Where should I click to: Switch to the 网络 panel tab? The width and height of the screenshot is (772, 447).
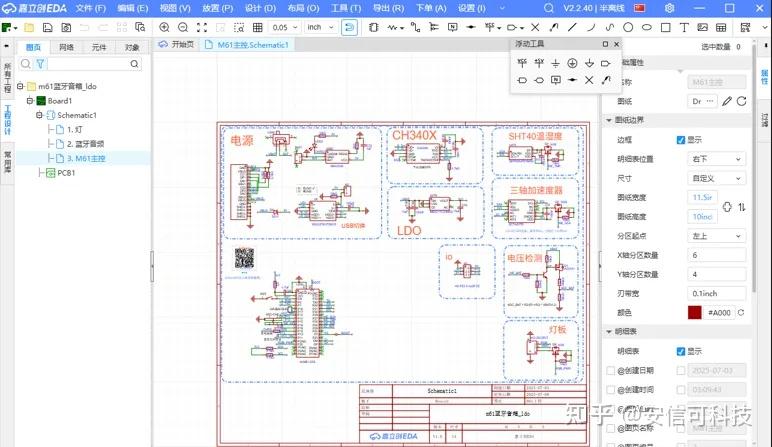point(66,47)
